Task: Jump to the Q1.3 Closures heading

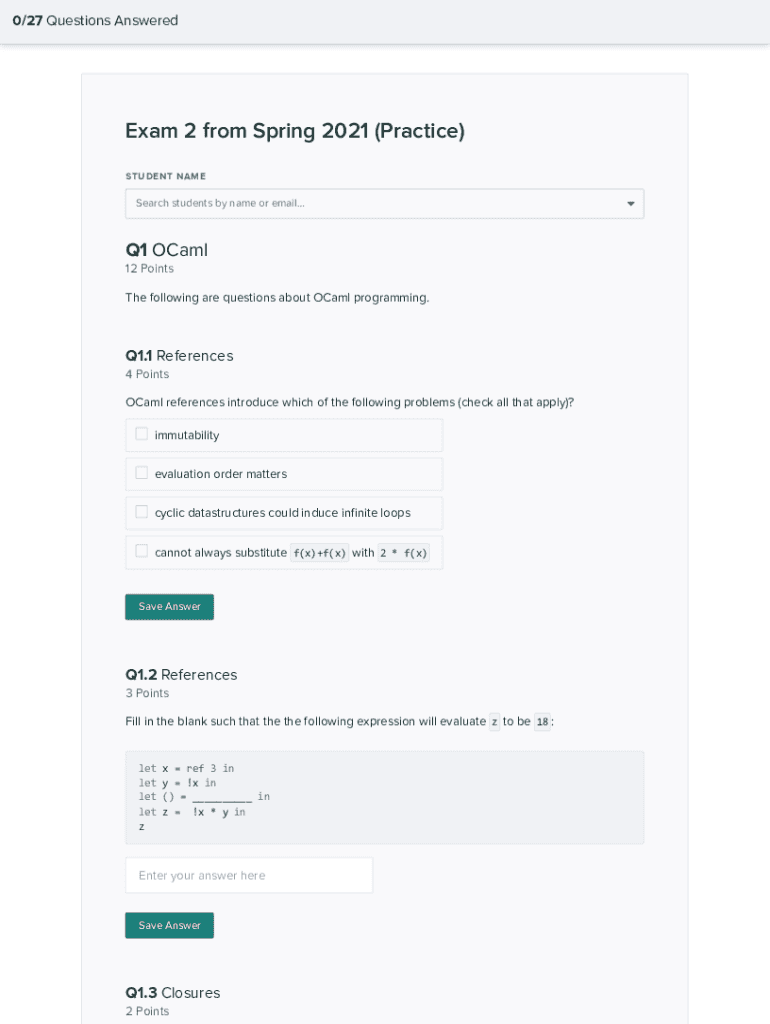Action: [172, 993]
